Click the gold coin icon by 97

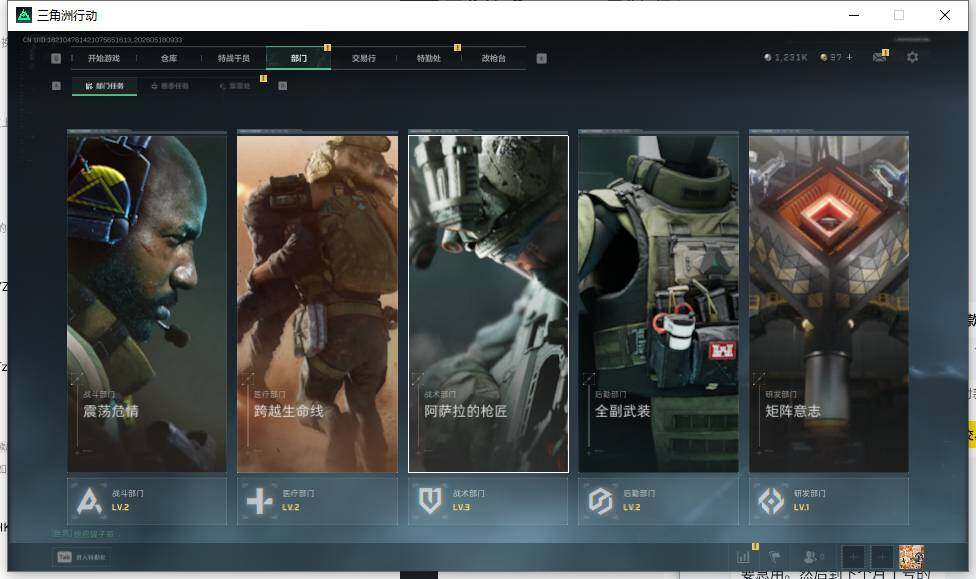[x=824, y=57]
